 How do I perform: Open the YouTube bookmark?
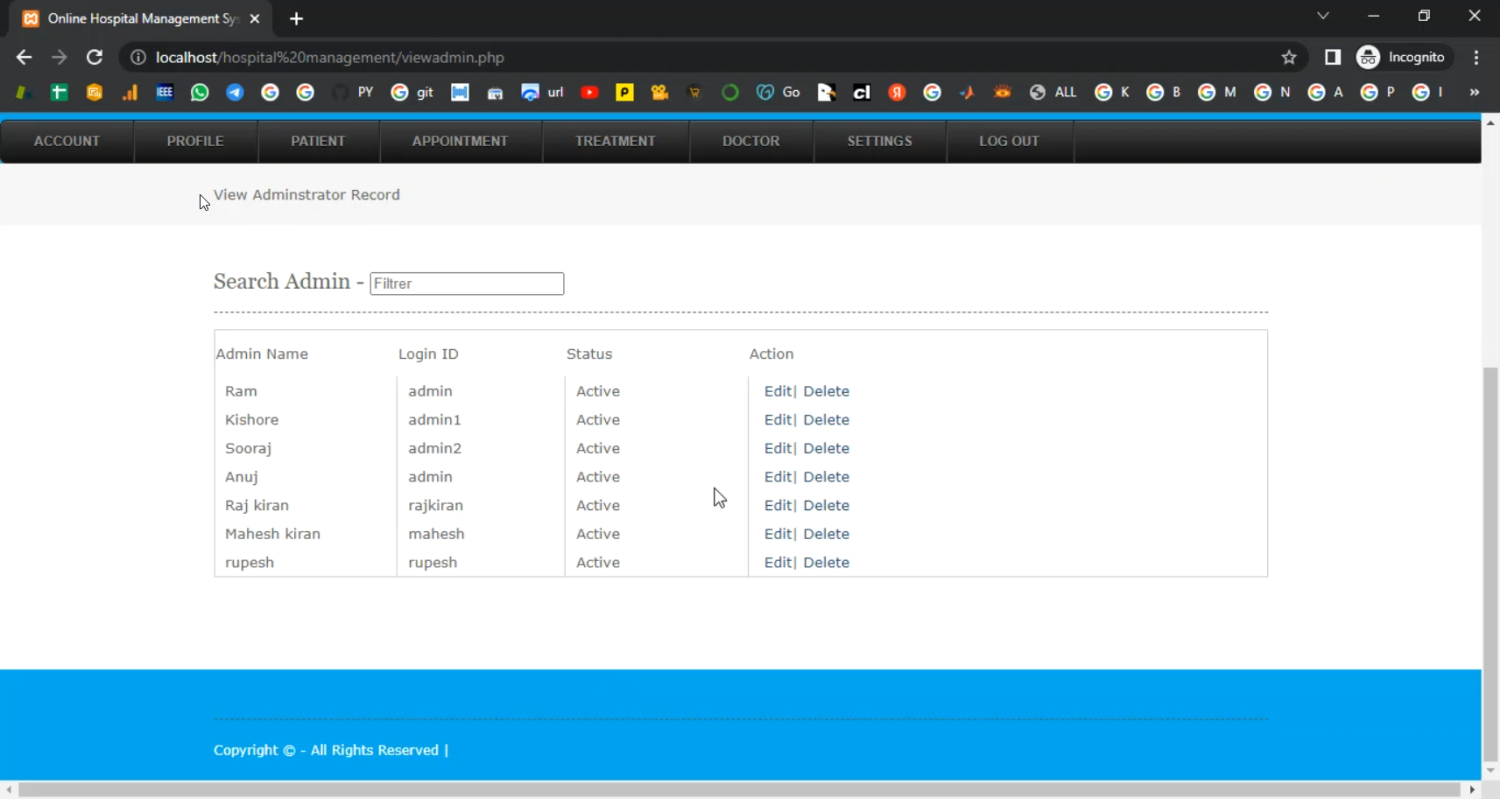click(589, 92)
